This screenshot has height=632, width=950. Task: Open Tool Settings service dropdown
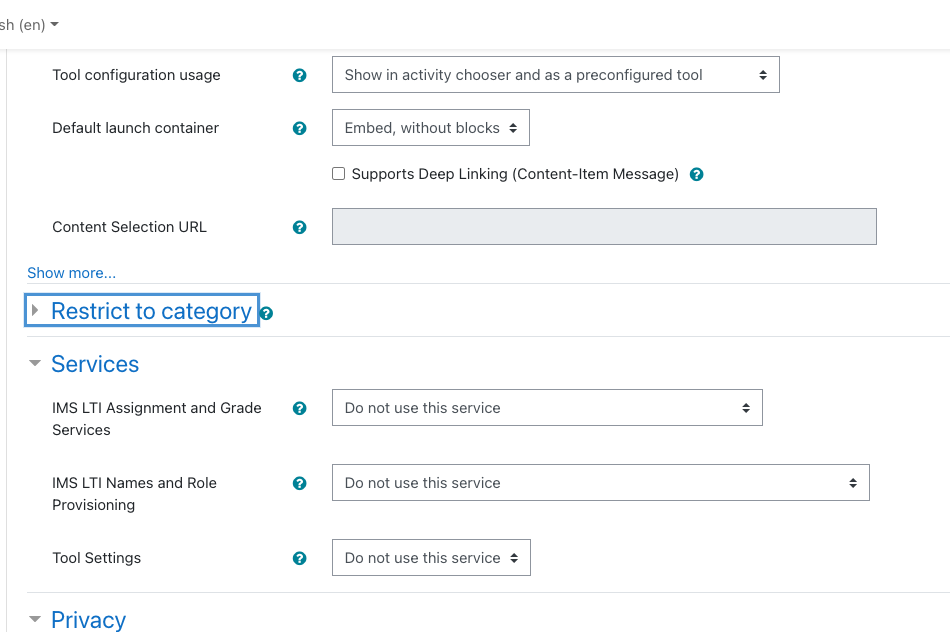tap(431, 557)
